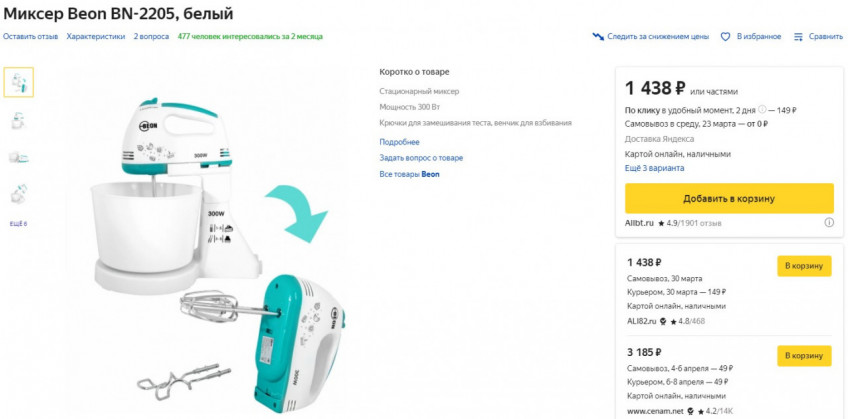
Task: Expand more thumbnails via 'ЕЩЁ 6'
Action: pyautogui.click(x=18, y=223)
